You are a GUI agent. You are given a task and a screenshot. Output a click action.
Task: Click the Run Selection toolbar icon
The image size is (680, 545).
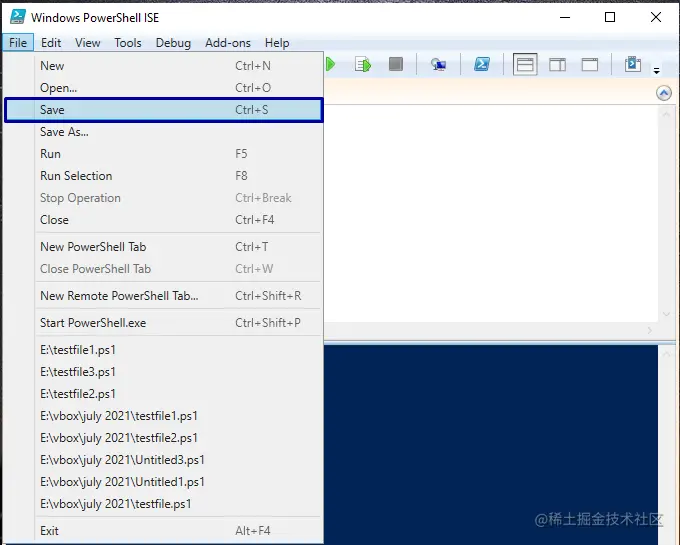tap(363, 65)
